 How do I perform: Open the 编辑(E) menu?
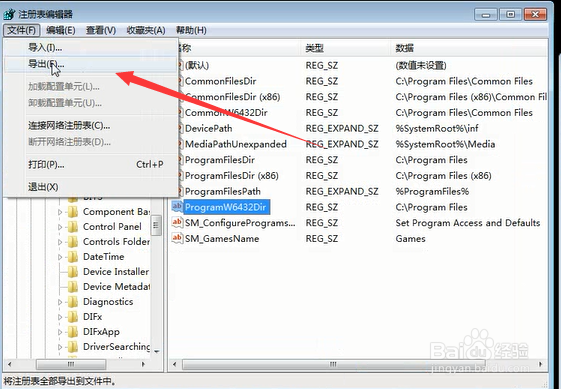coord(61,30)
